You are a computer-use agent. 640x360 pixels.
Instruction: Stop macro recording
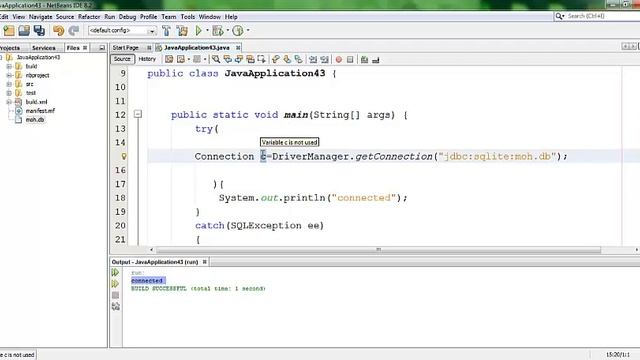(350, 60)
